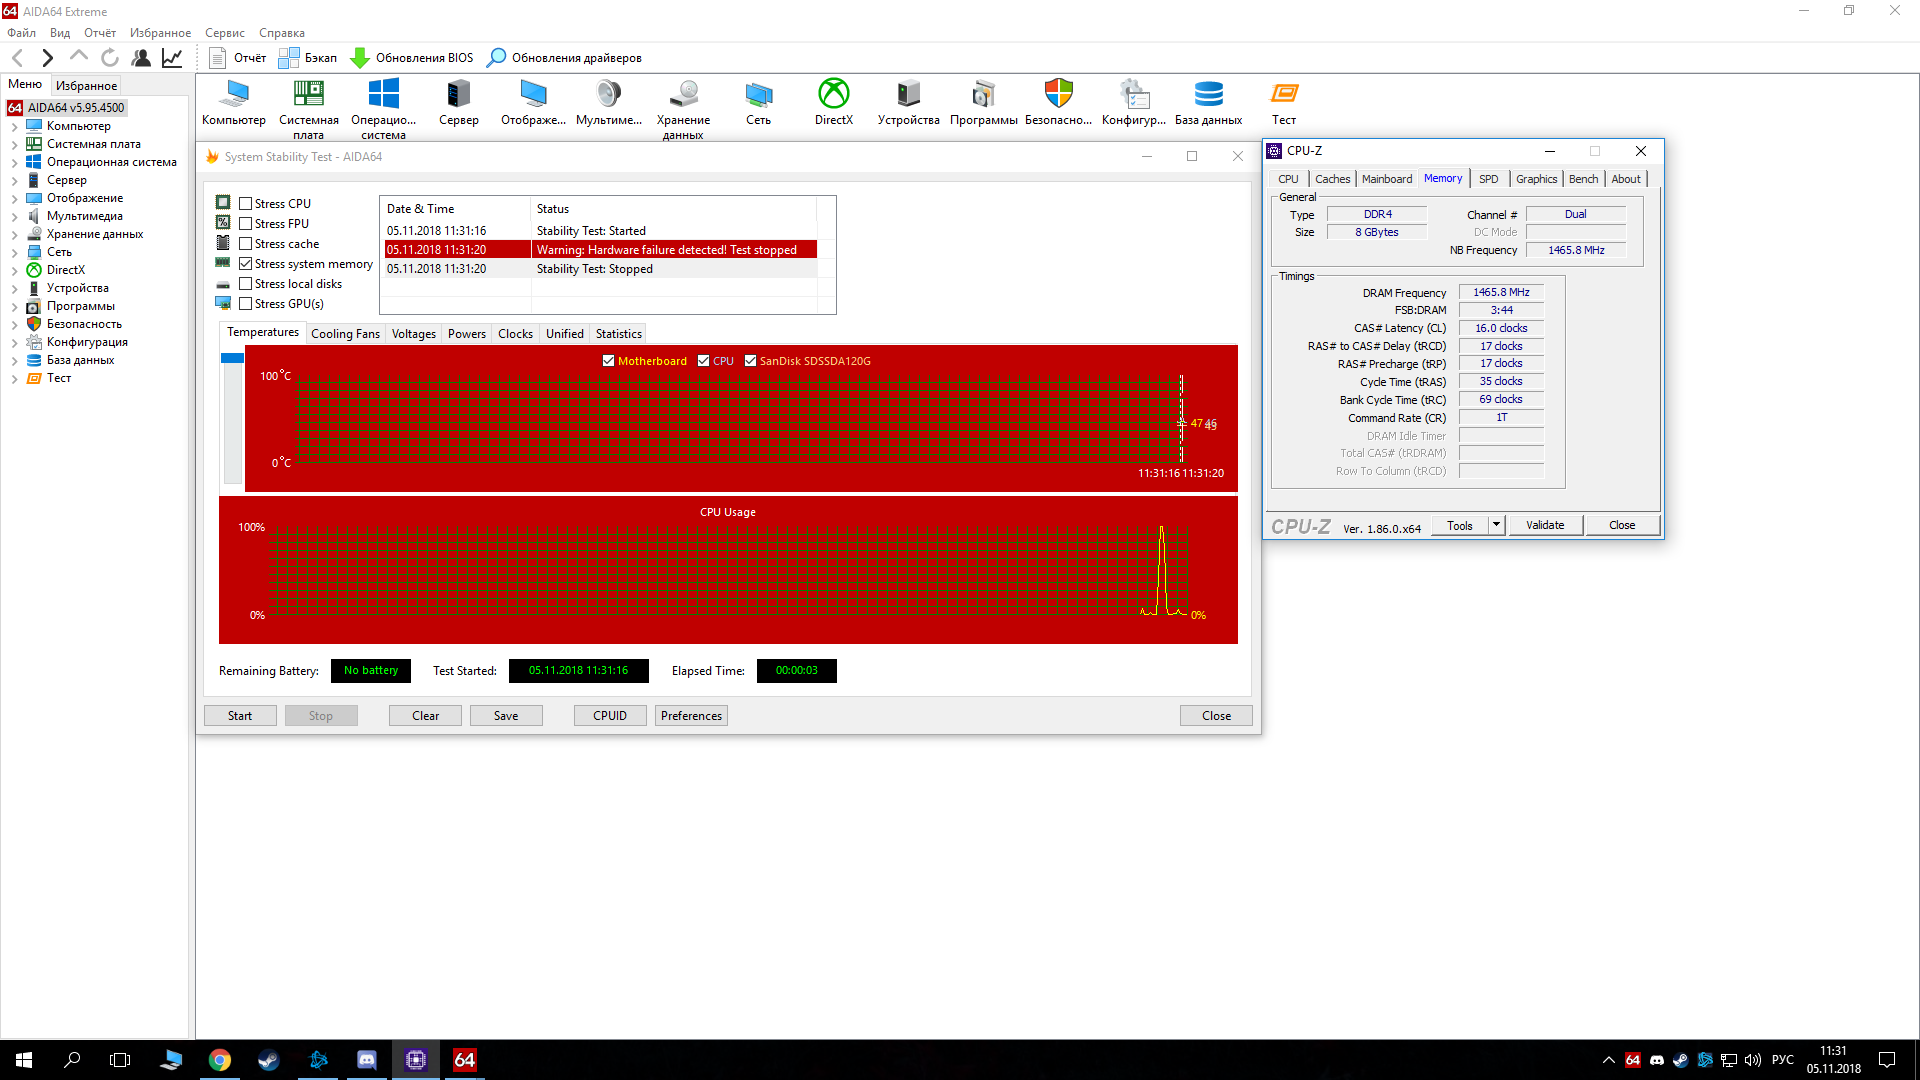Switch to the Voltages tab

[x=413, y=334]
